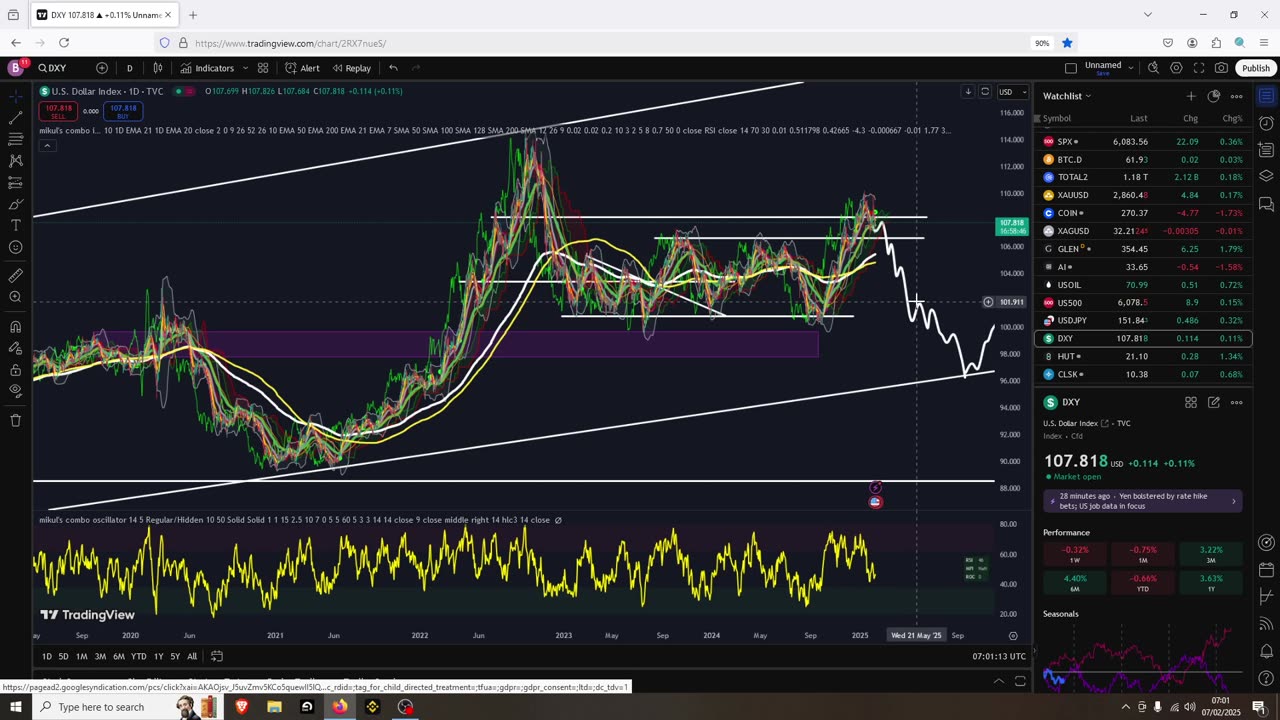
Task: Sort watchlist by Chg% column header
Action: tap(1232, 118)
